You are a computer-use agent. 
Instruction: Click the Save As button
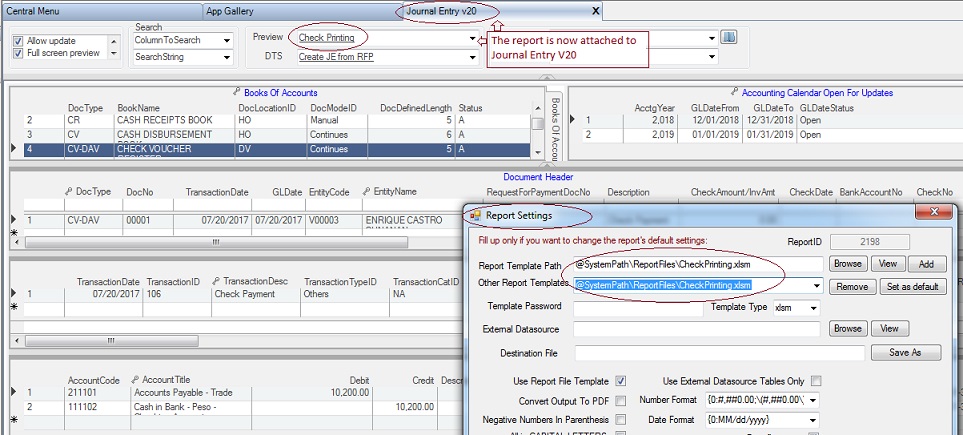[x=905, y=353]
